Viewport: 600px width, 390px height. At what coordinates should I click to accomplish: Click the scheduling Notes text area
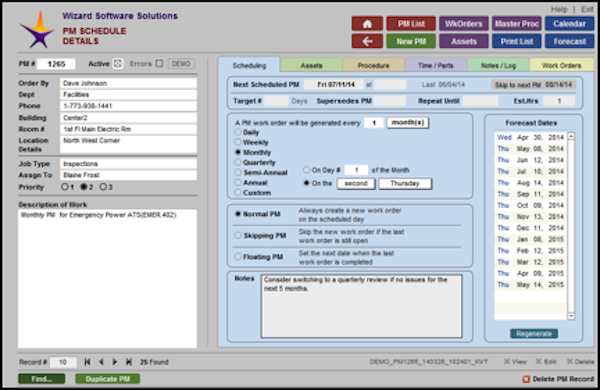pos(361,306)
